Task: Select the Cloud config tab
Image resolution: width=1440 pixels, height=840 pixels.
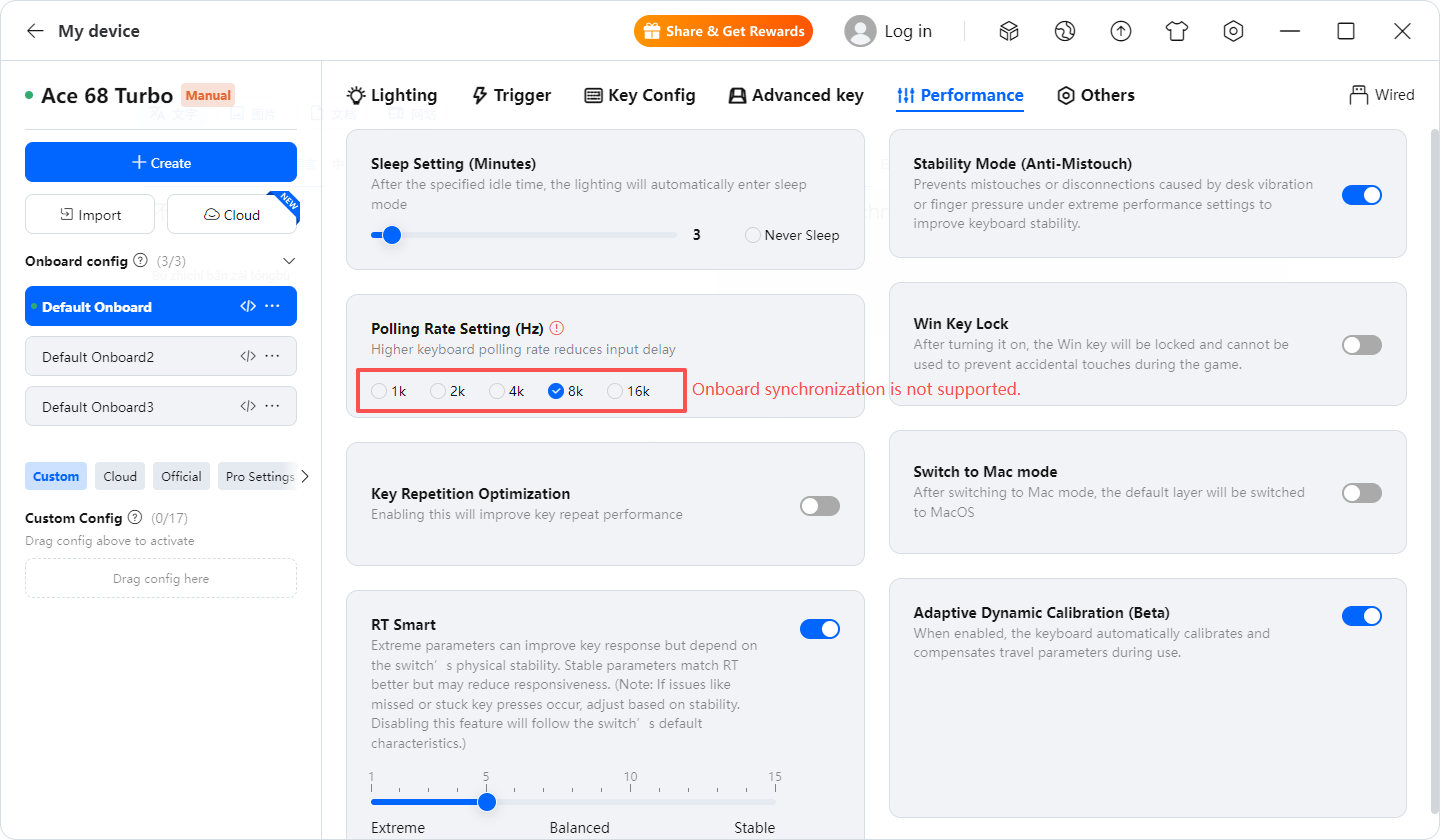Action: click(120, 476)
